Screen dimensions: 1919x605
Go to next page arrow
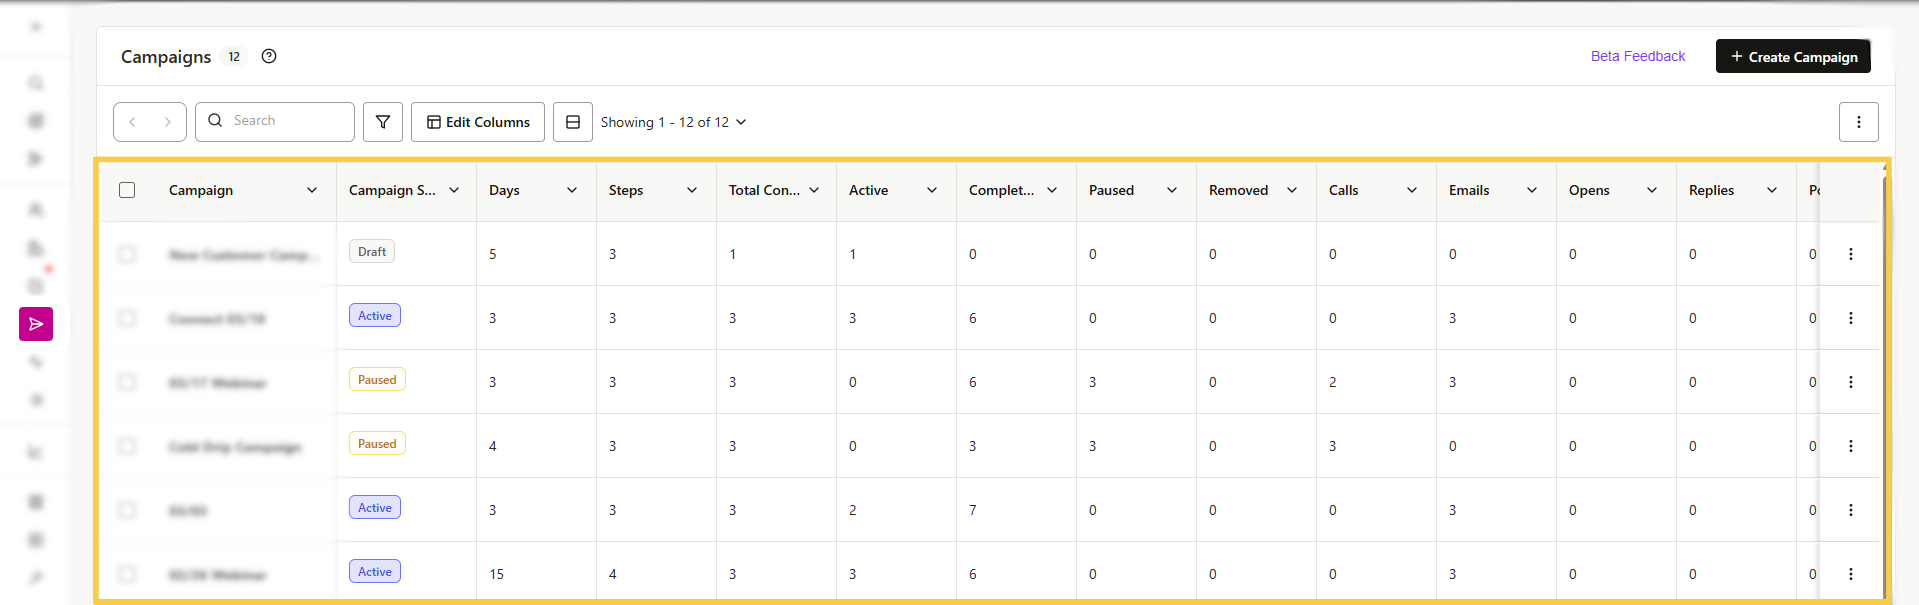click(x=168, y=122)
